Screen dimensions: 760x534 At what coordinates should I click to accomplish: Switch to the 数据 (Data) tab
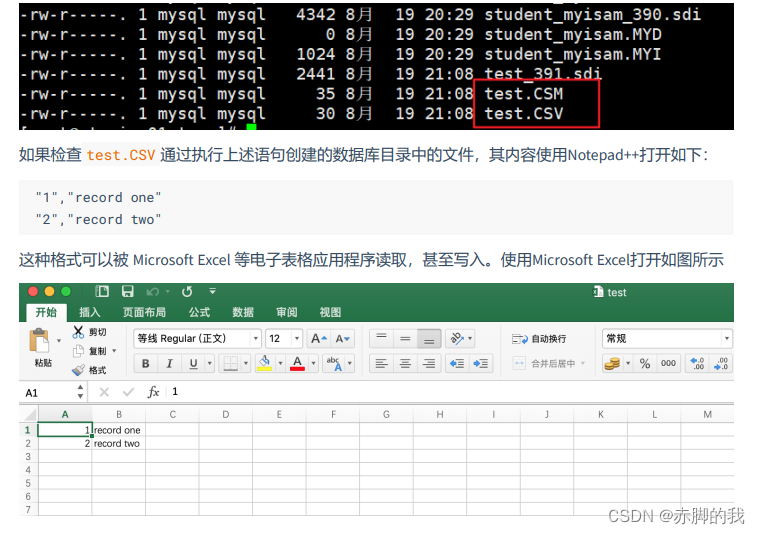pyautogui.click(x=243, y=312)
